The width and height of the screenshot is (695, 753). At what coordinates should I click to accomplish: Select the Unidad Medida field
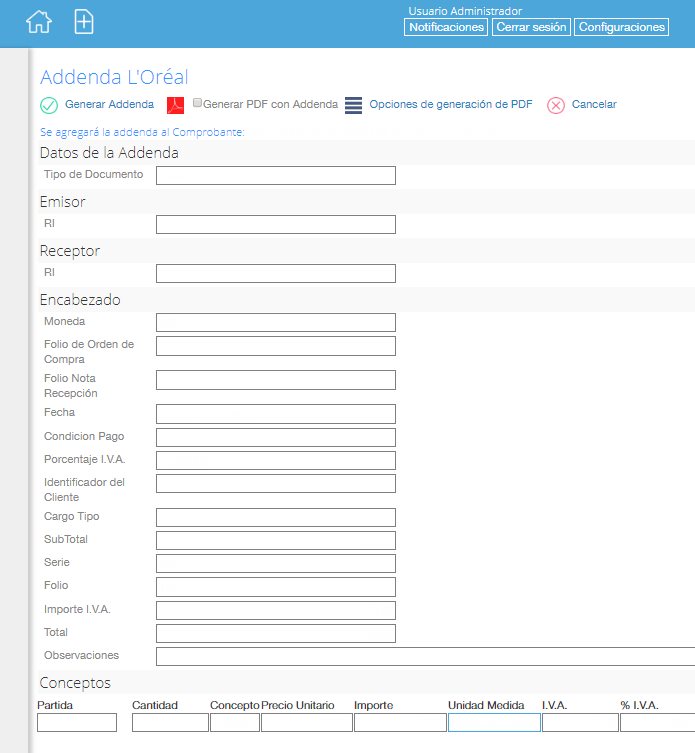point(494,723)
